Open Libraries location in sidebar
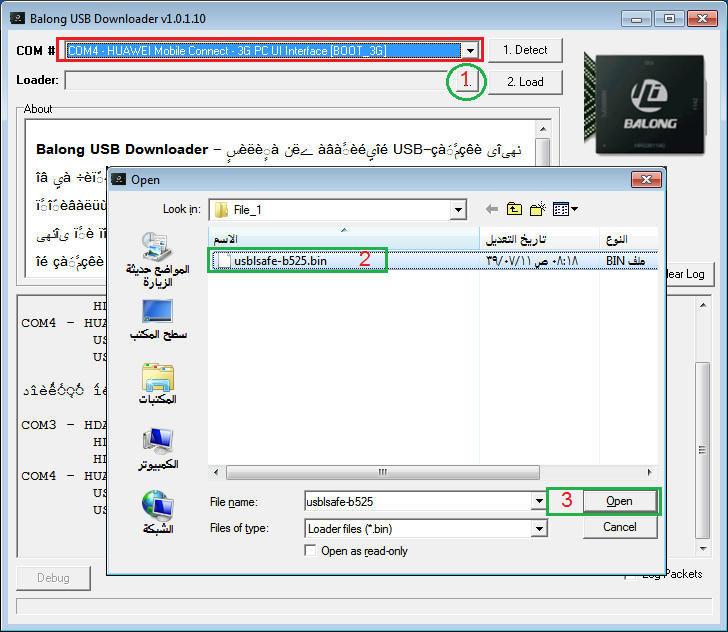The height and width of the screenshot is (632, 728). coord(157,384)
